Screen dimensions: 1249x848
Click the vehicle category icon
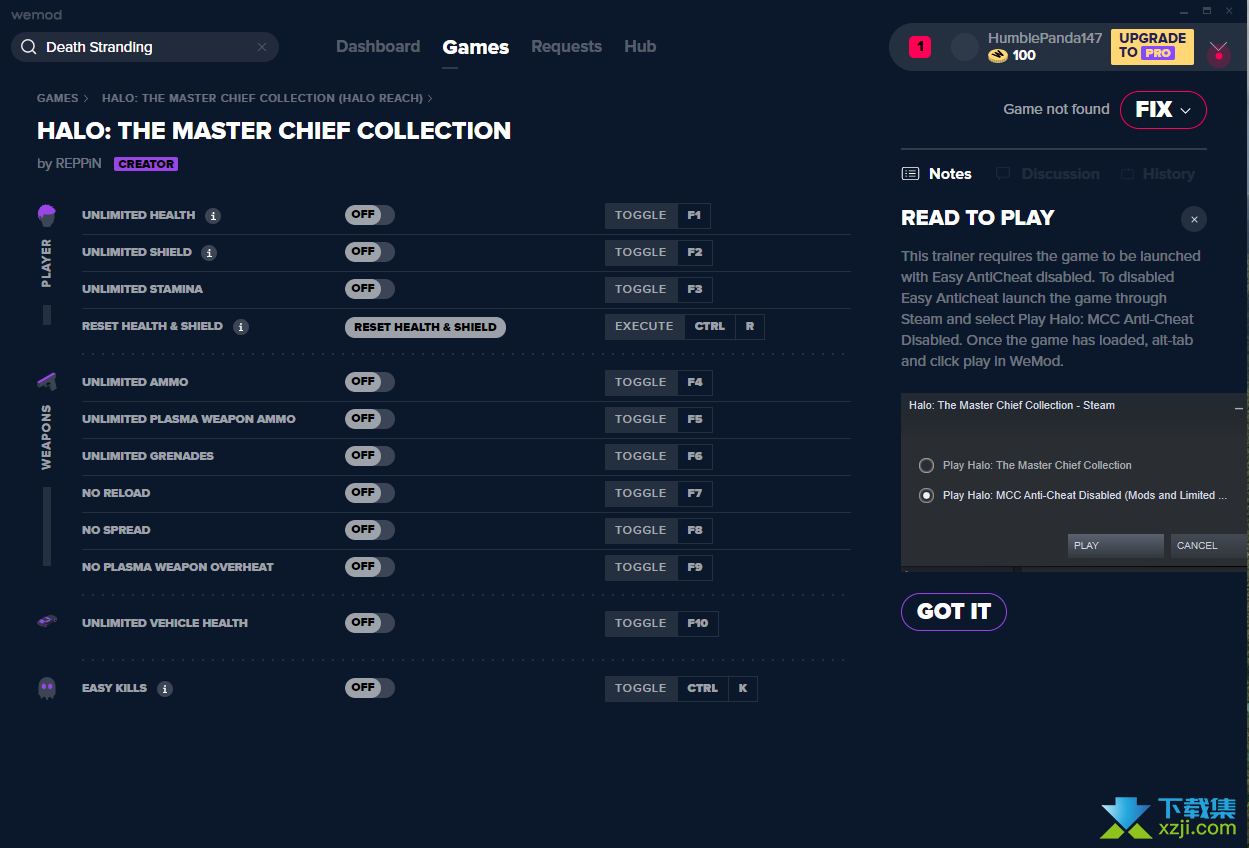click(46, 622)
